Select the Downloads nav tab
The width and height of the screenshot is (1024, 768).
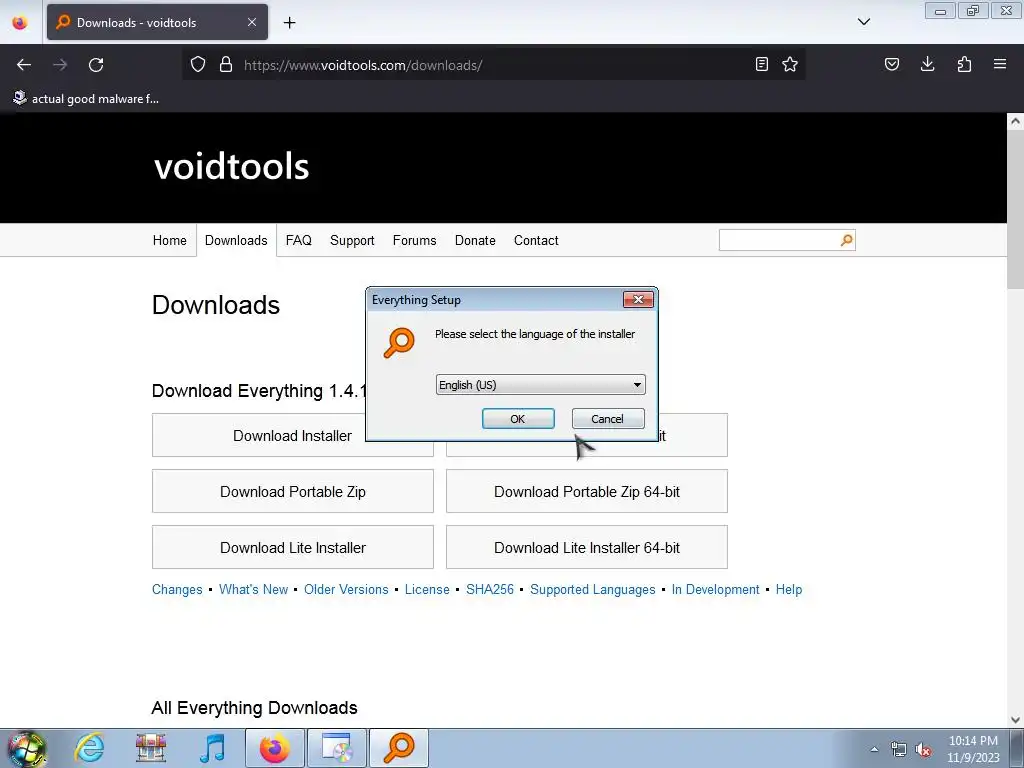pos(236,240)
